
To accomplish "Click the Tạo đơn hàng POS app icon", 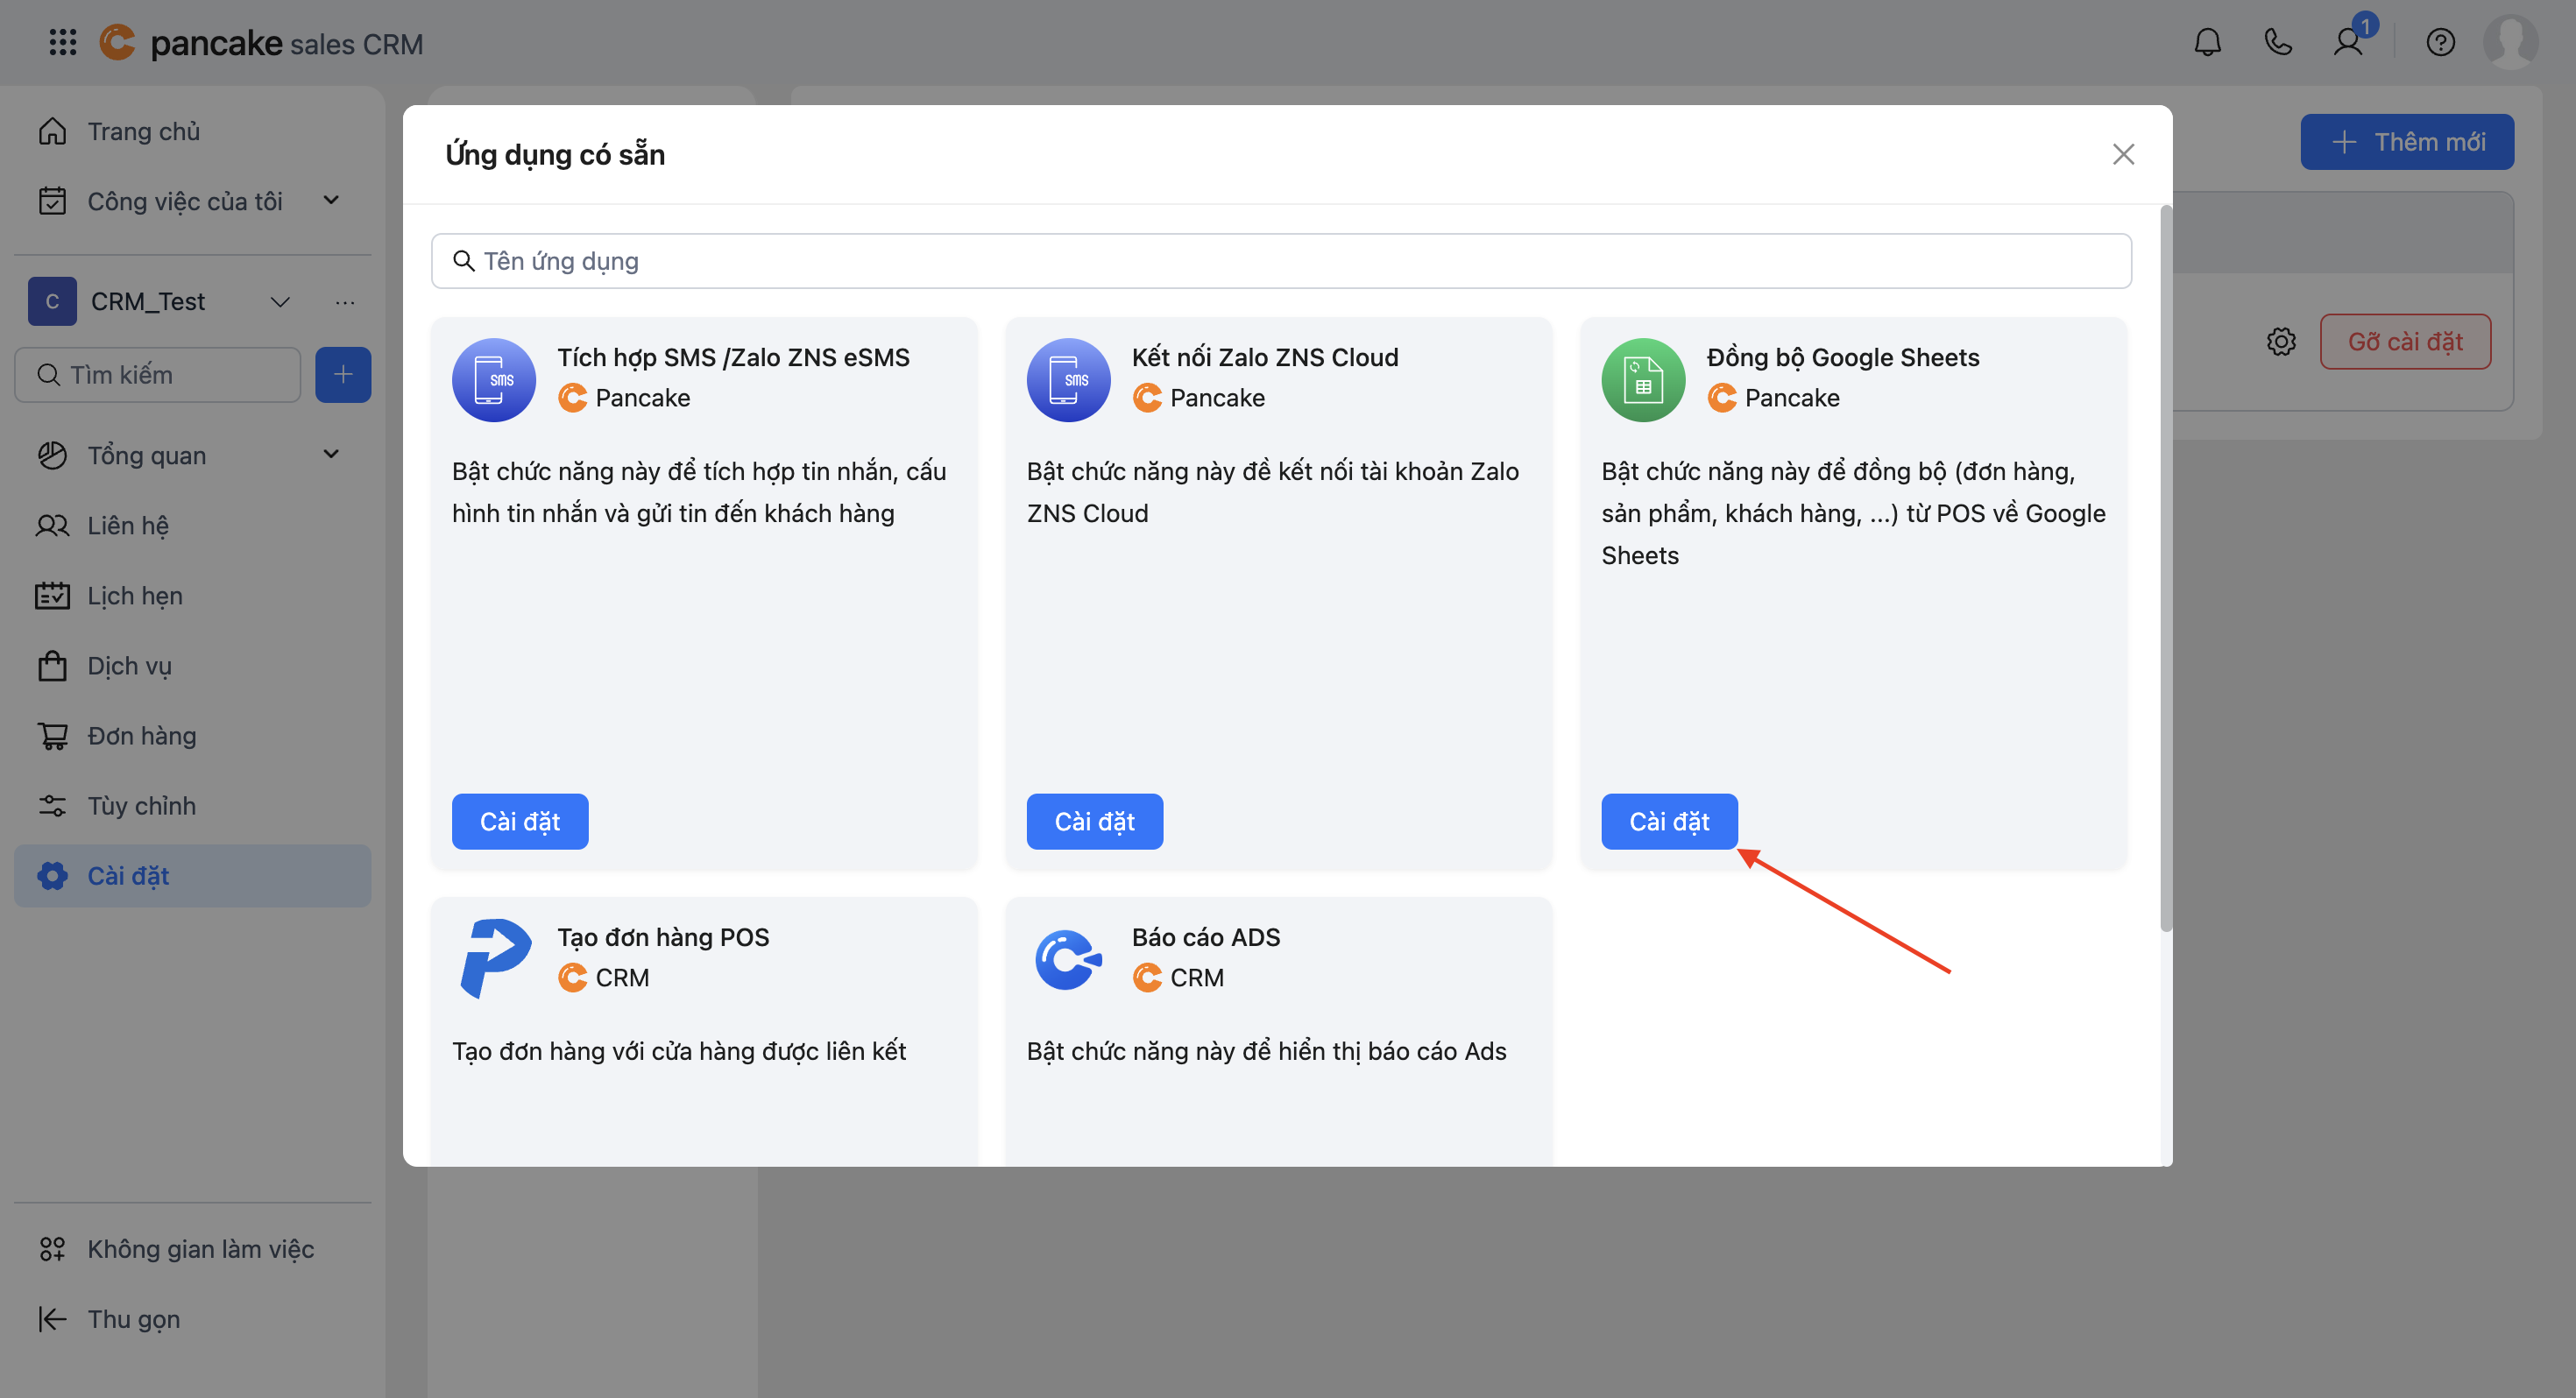I will coord(494,958).
